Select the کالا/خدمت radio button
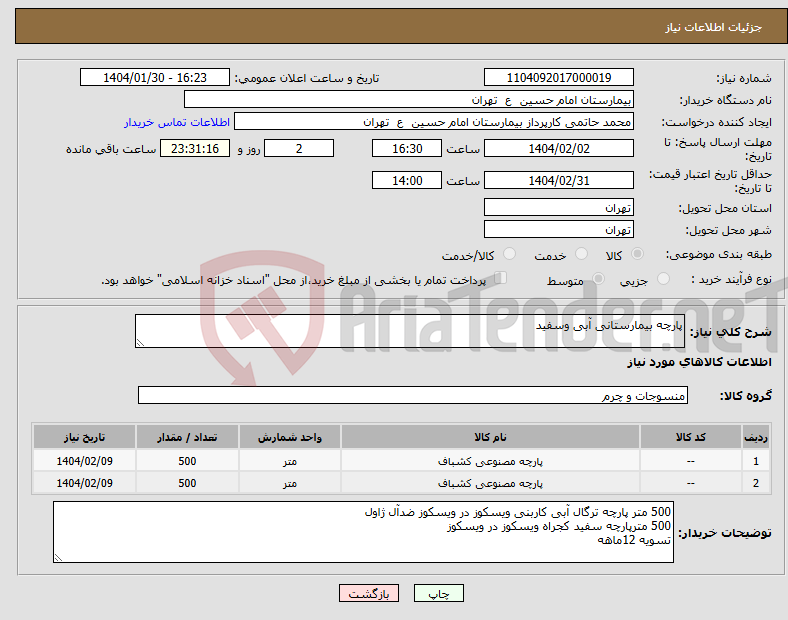The height and width of the screenshot is (620, 788). (510, 254)
